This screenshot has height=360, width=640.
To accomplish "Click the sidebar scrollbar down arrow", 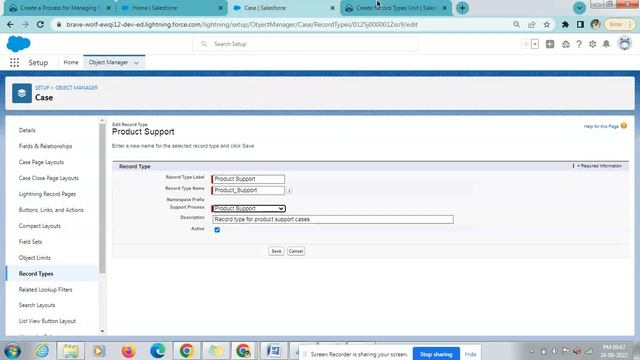I will point(102,331).
